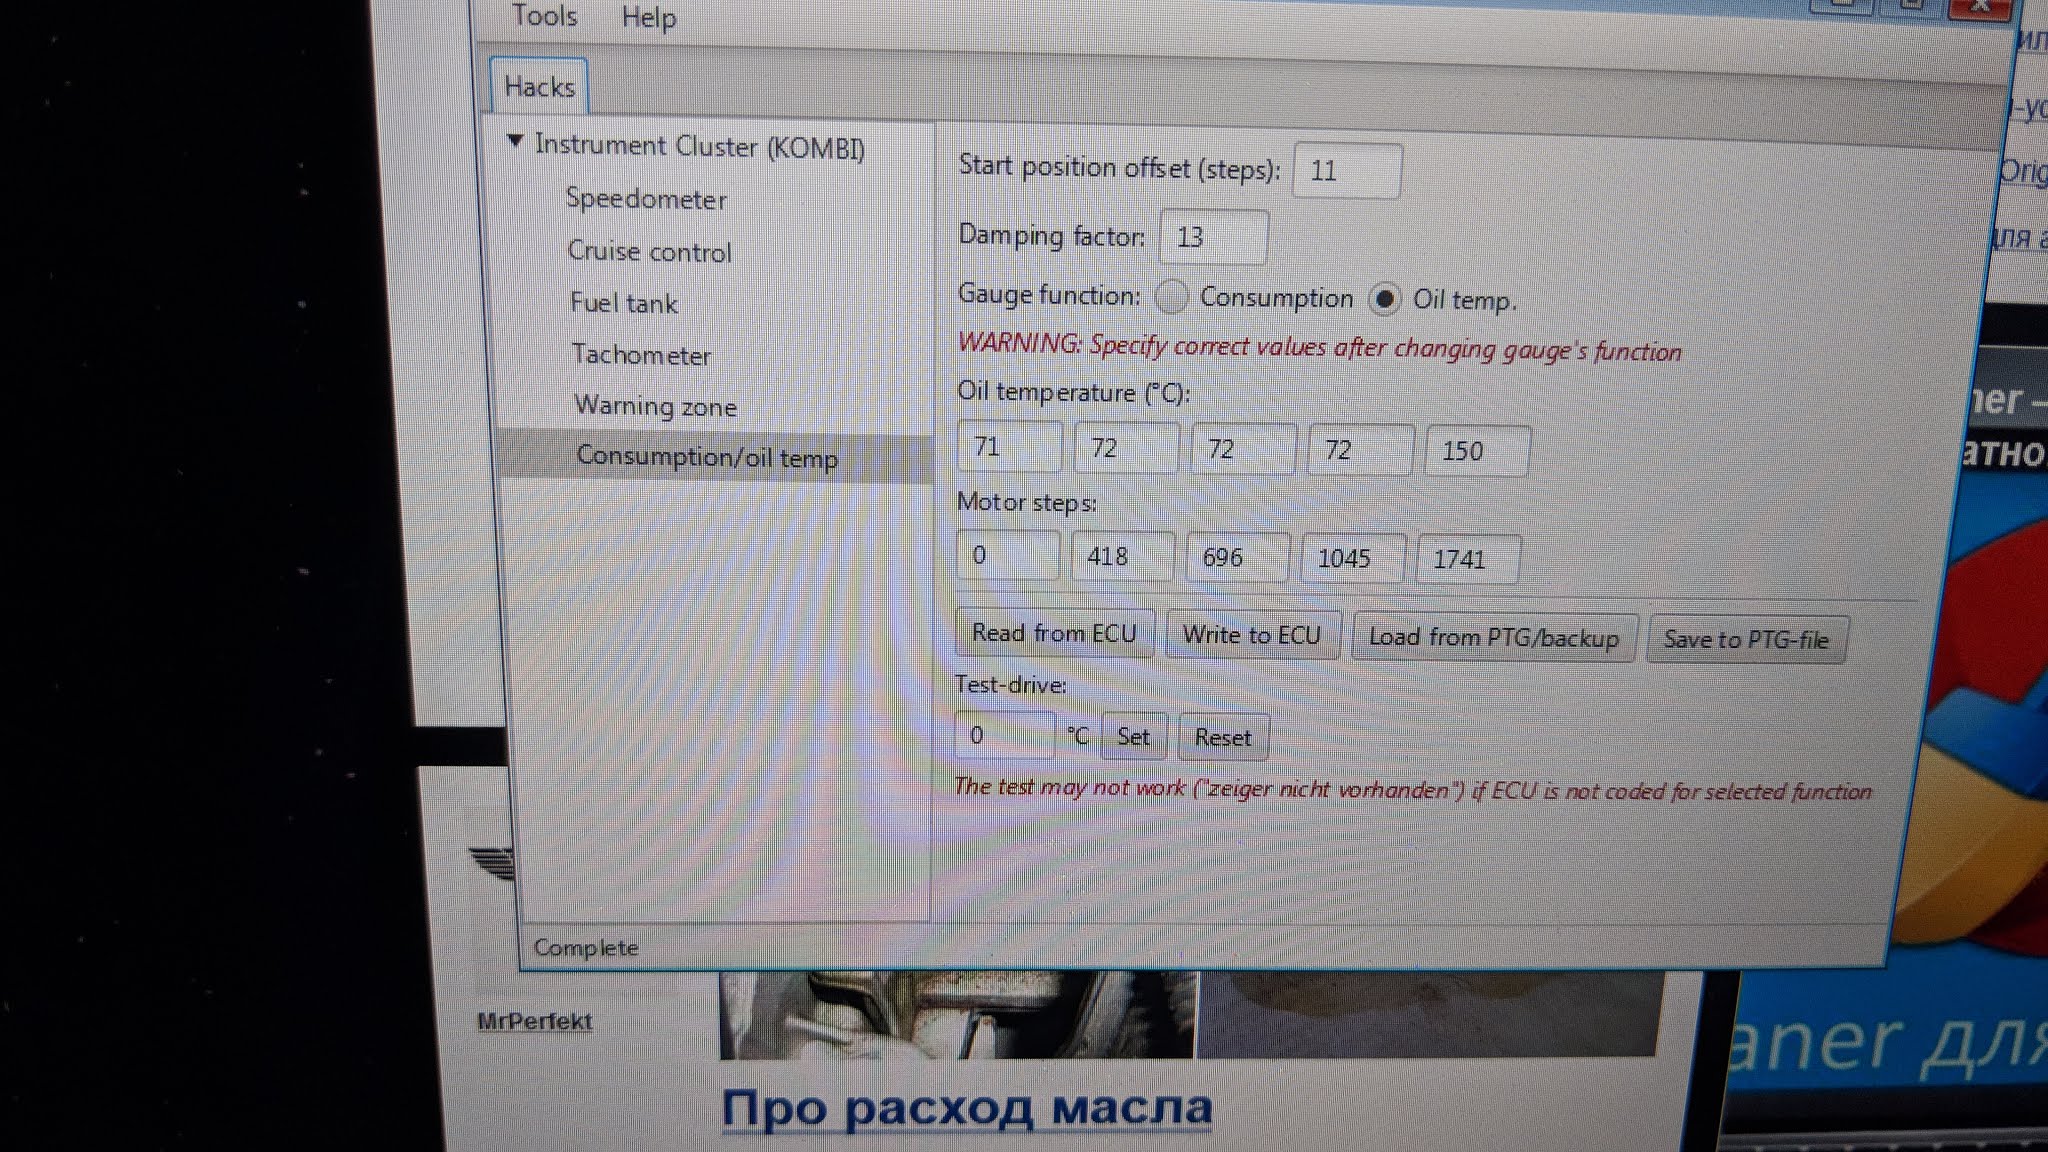Screen dimensions: 2048x1152
Task: Select Tachometer in the tree
Action: (x=641, y=355)
